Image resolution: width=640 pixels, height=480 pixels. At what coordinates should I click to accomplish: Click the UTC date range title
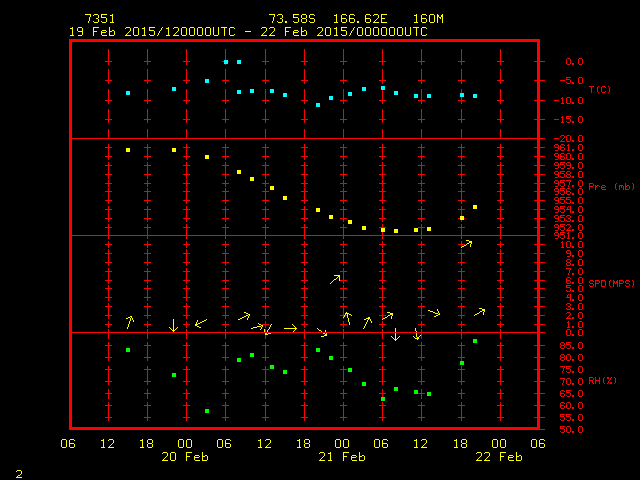click(248, 31)
